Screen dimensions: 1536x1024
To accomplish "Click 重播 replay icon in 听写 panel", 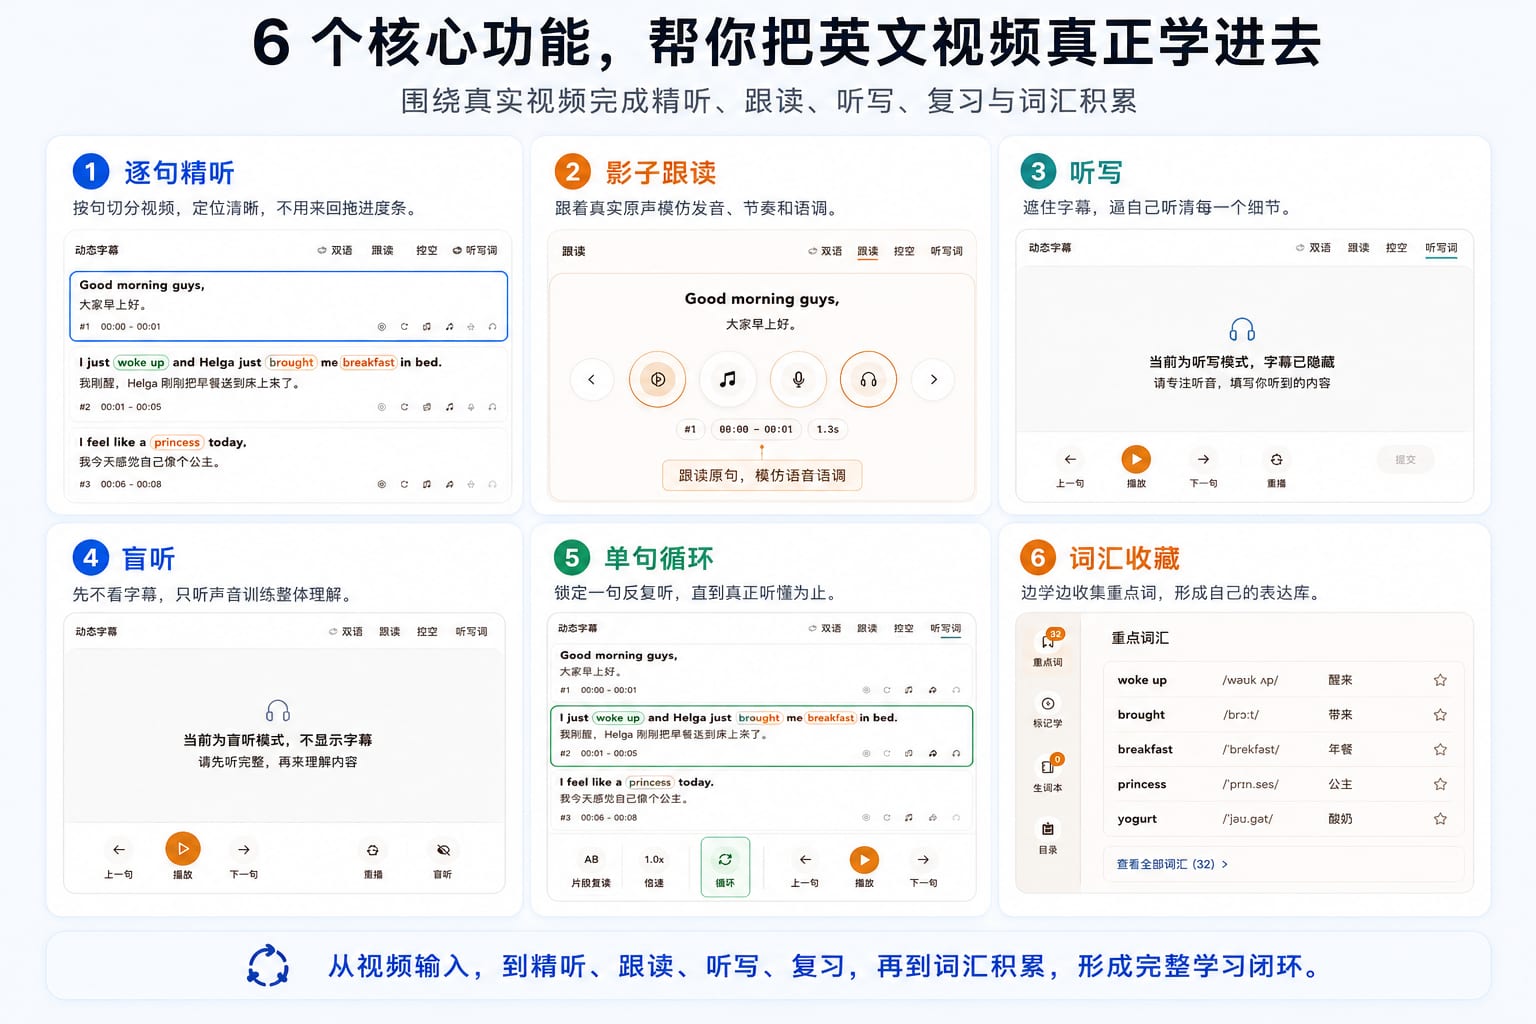I will coord(1276,459).
